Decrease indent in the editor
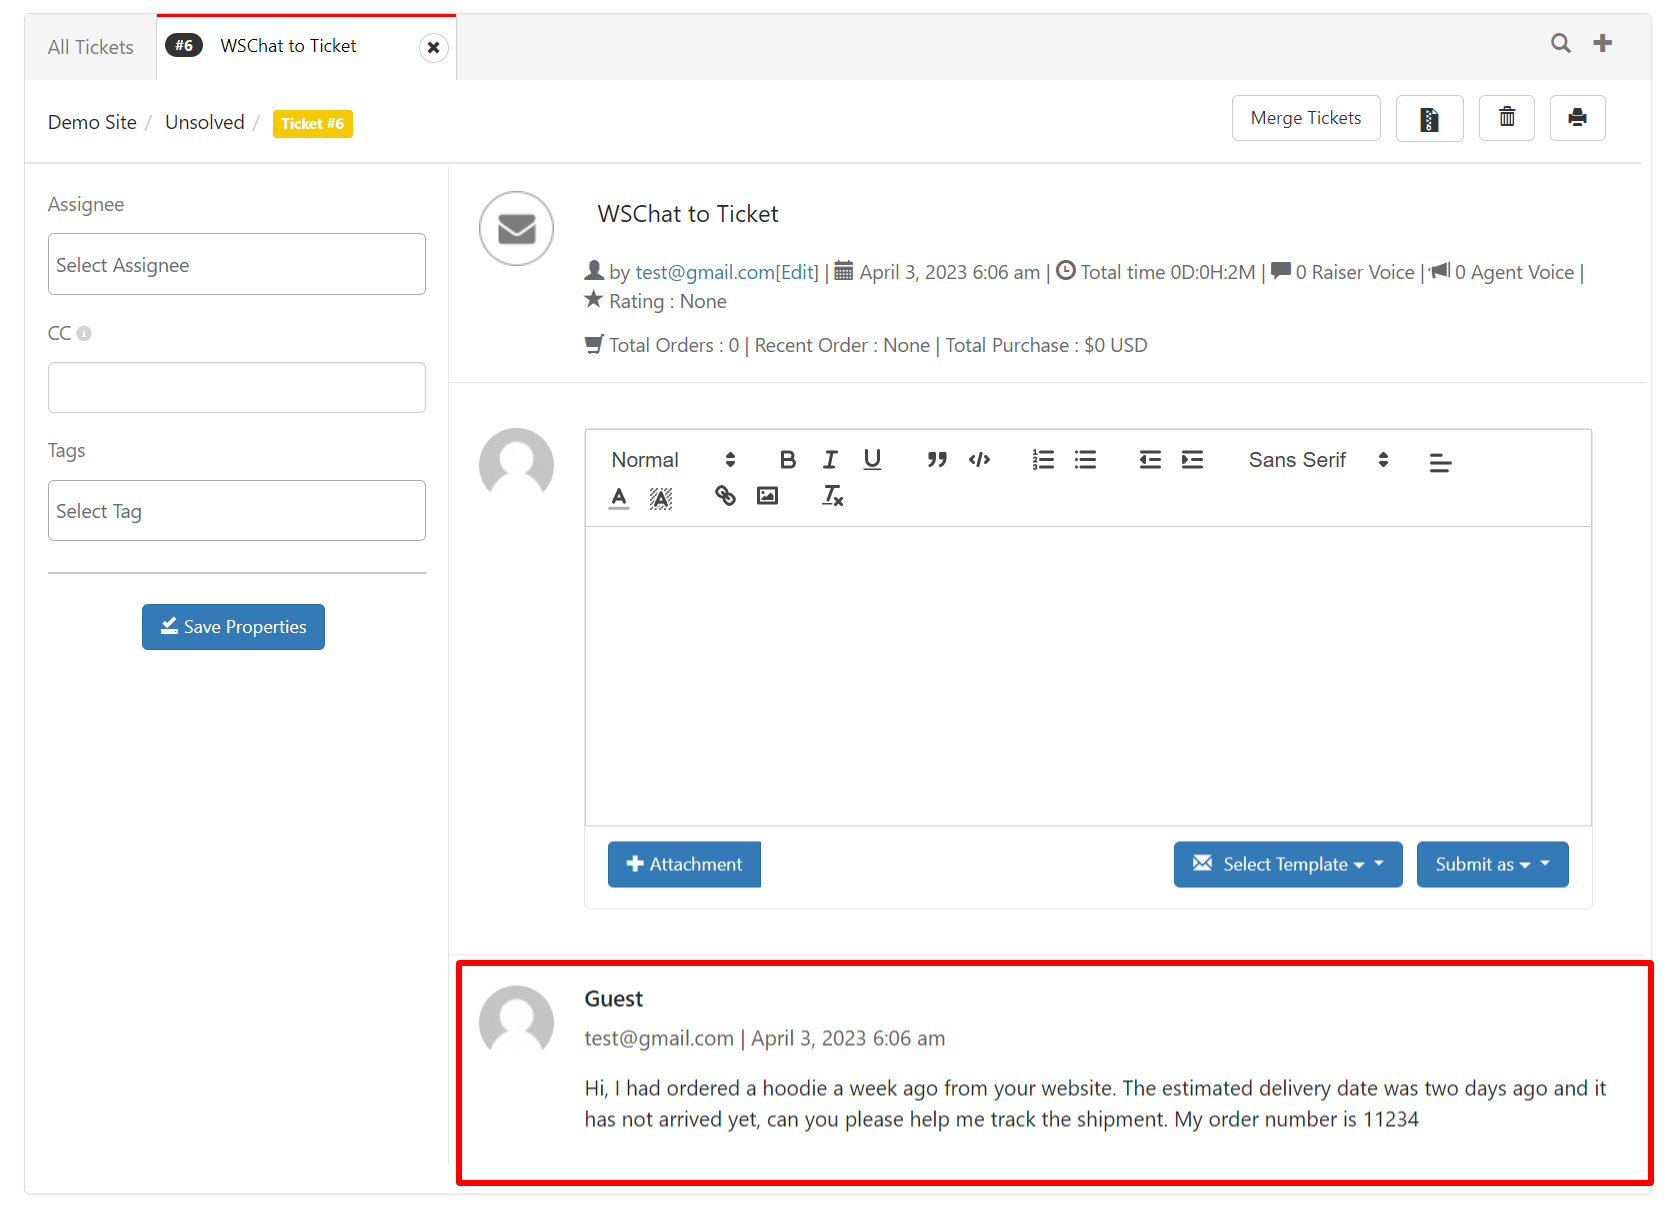 [1150, 460]
